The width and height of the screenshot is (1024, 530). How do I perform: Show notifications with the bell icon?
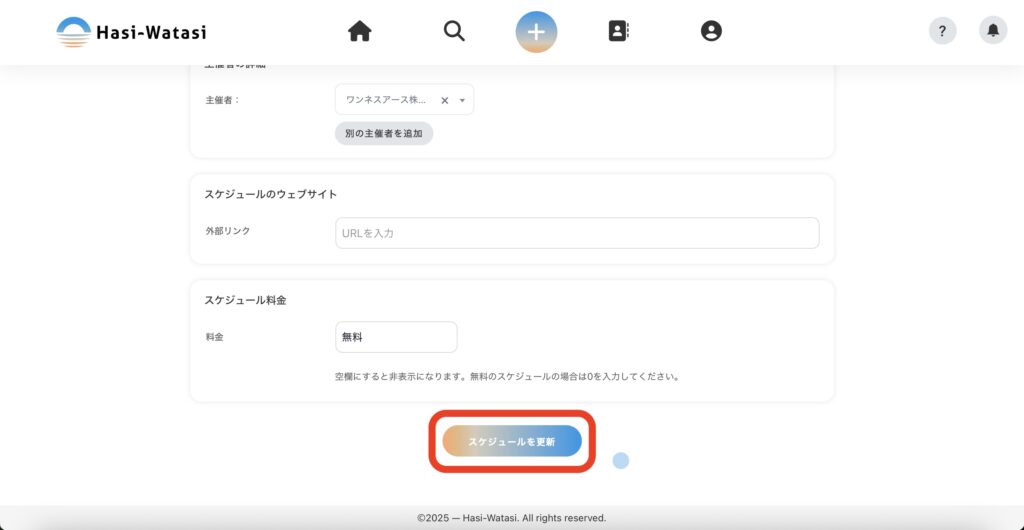(993, 31)
